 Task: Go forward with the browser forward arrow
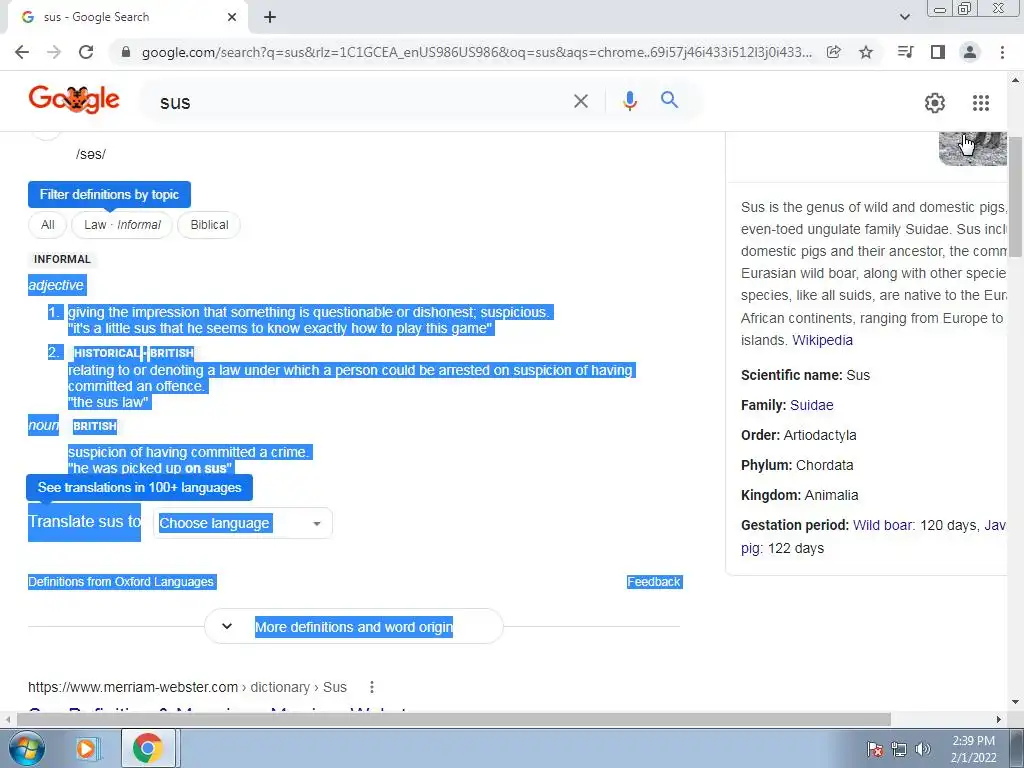point(54,52)
